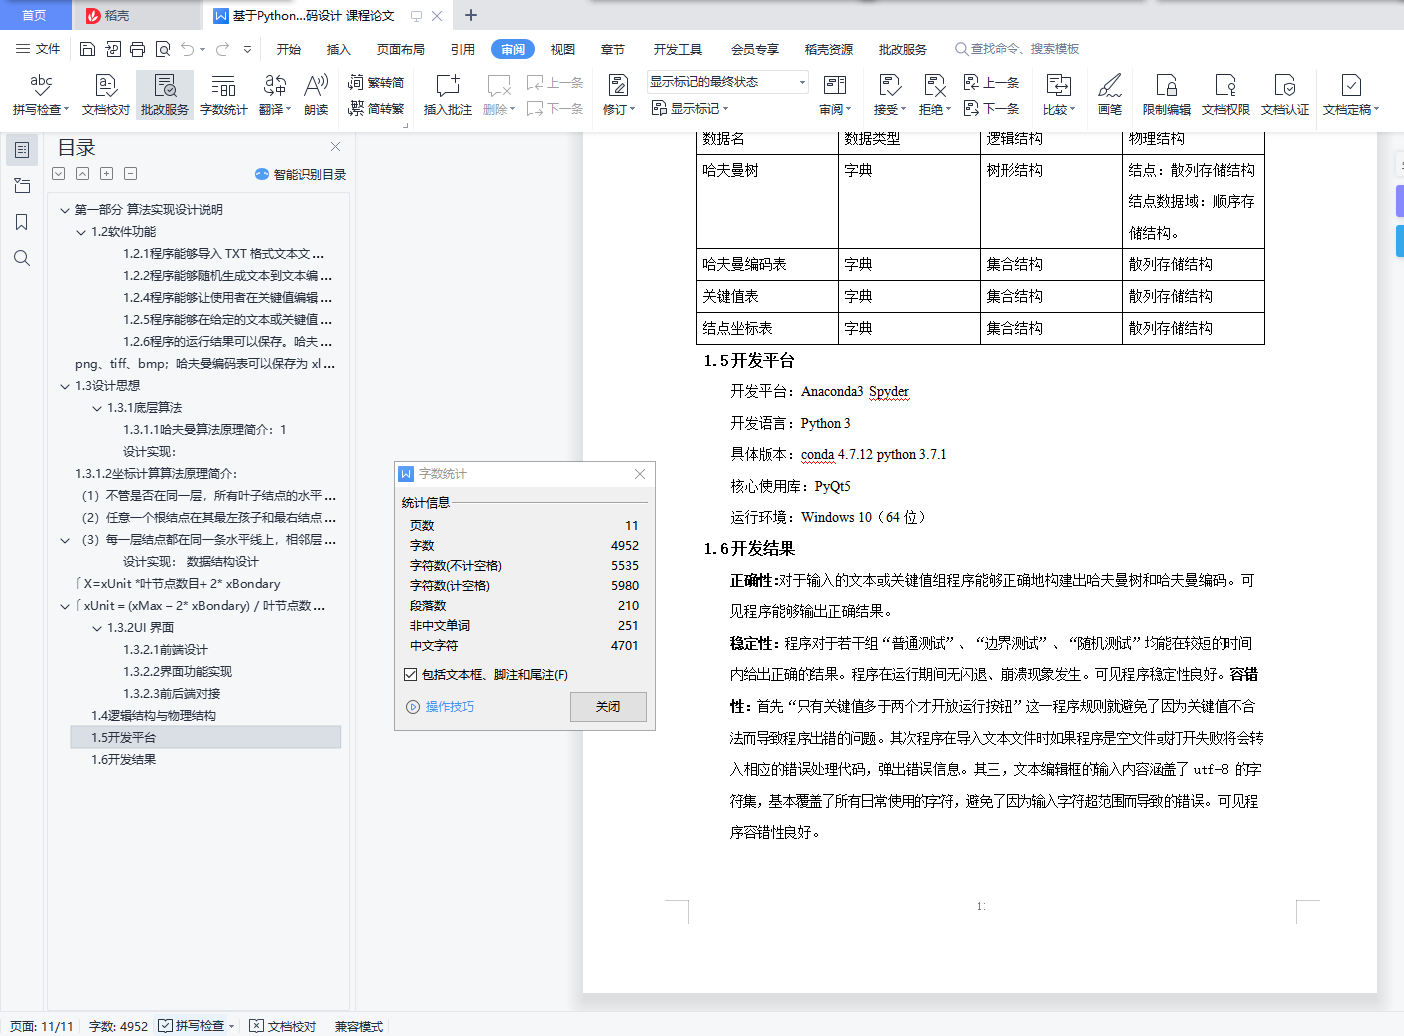Toggle the 拼写检查 checkbox in status bar
The height and width of the screenshot is (1036, 1404).
(x=166, y=1026)
